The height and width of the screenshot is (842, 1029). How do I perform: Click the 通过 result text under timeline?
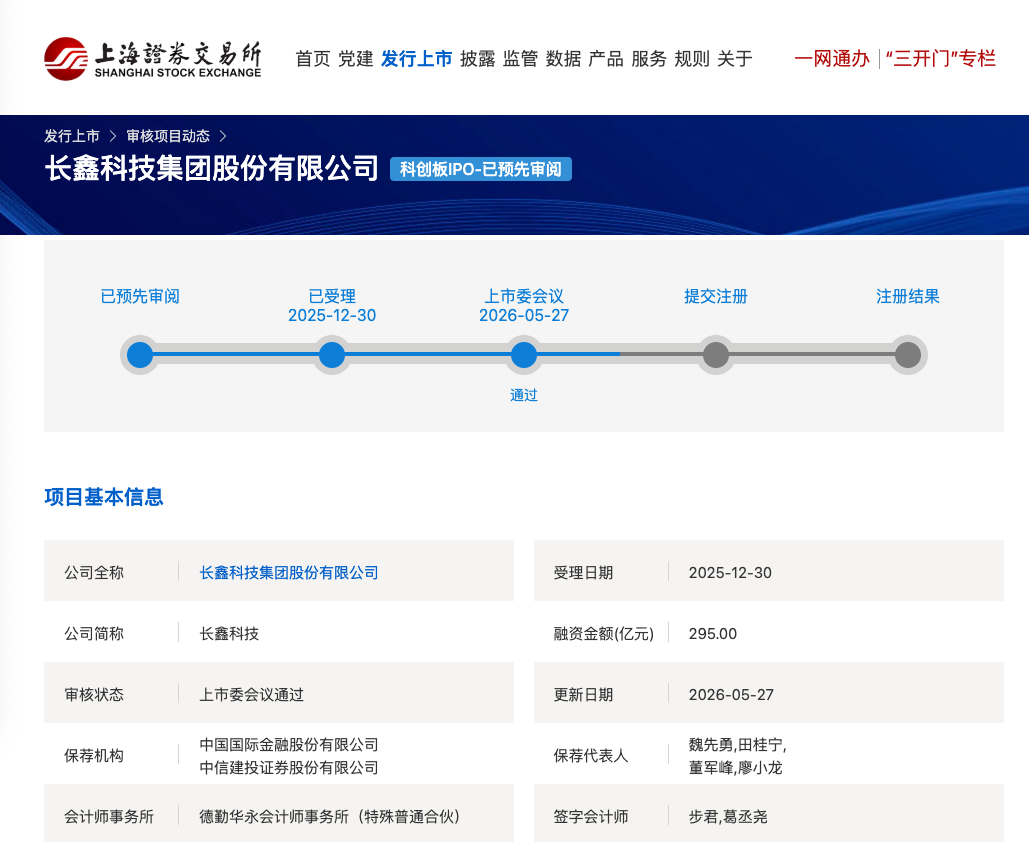(524, 395)
